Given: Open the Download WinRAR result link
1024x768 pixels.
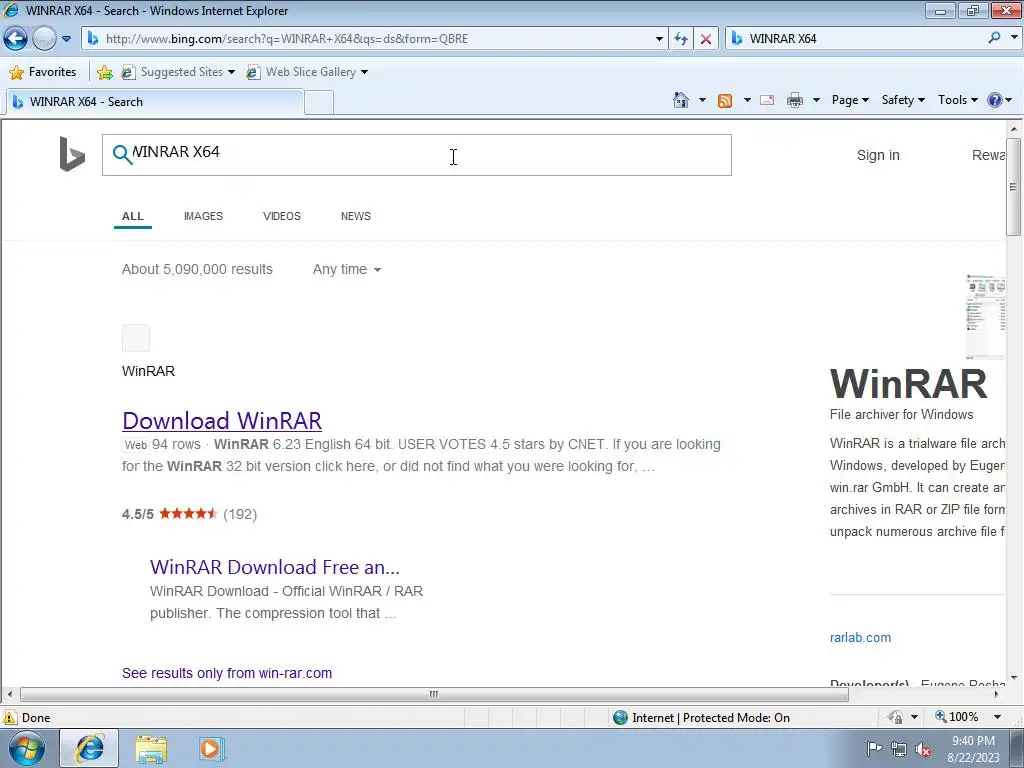Looking at the screenshot, I should pyautogui.click(x=222, y=421).
